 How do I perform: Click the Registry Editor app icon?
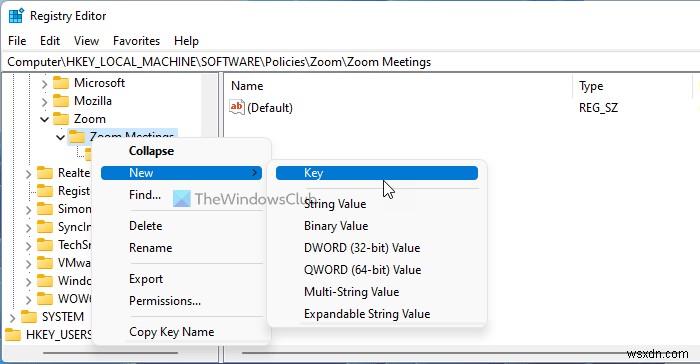pos(16,16)
